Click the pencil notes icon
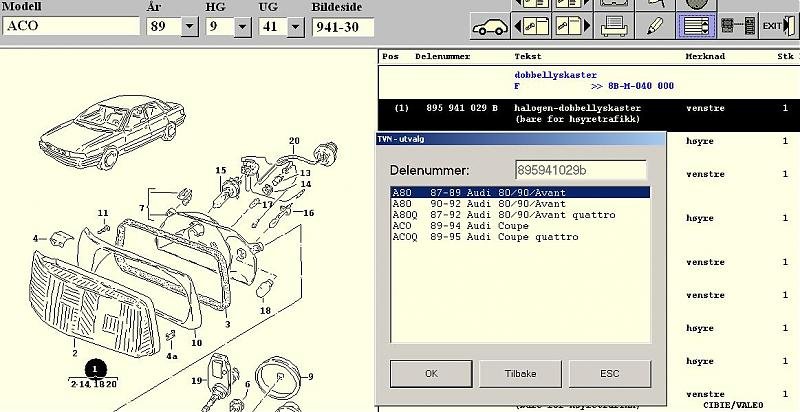Screen dimensions: 800x412 (x=655, y=25)
